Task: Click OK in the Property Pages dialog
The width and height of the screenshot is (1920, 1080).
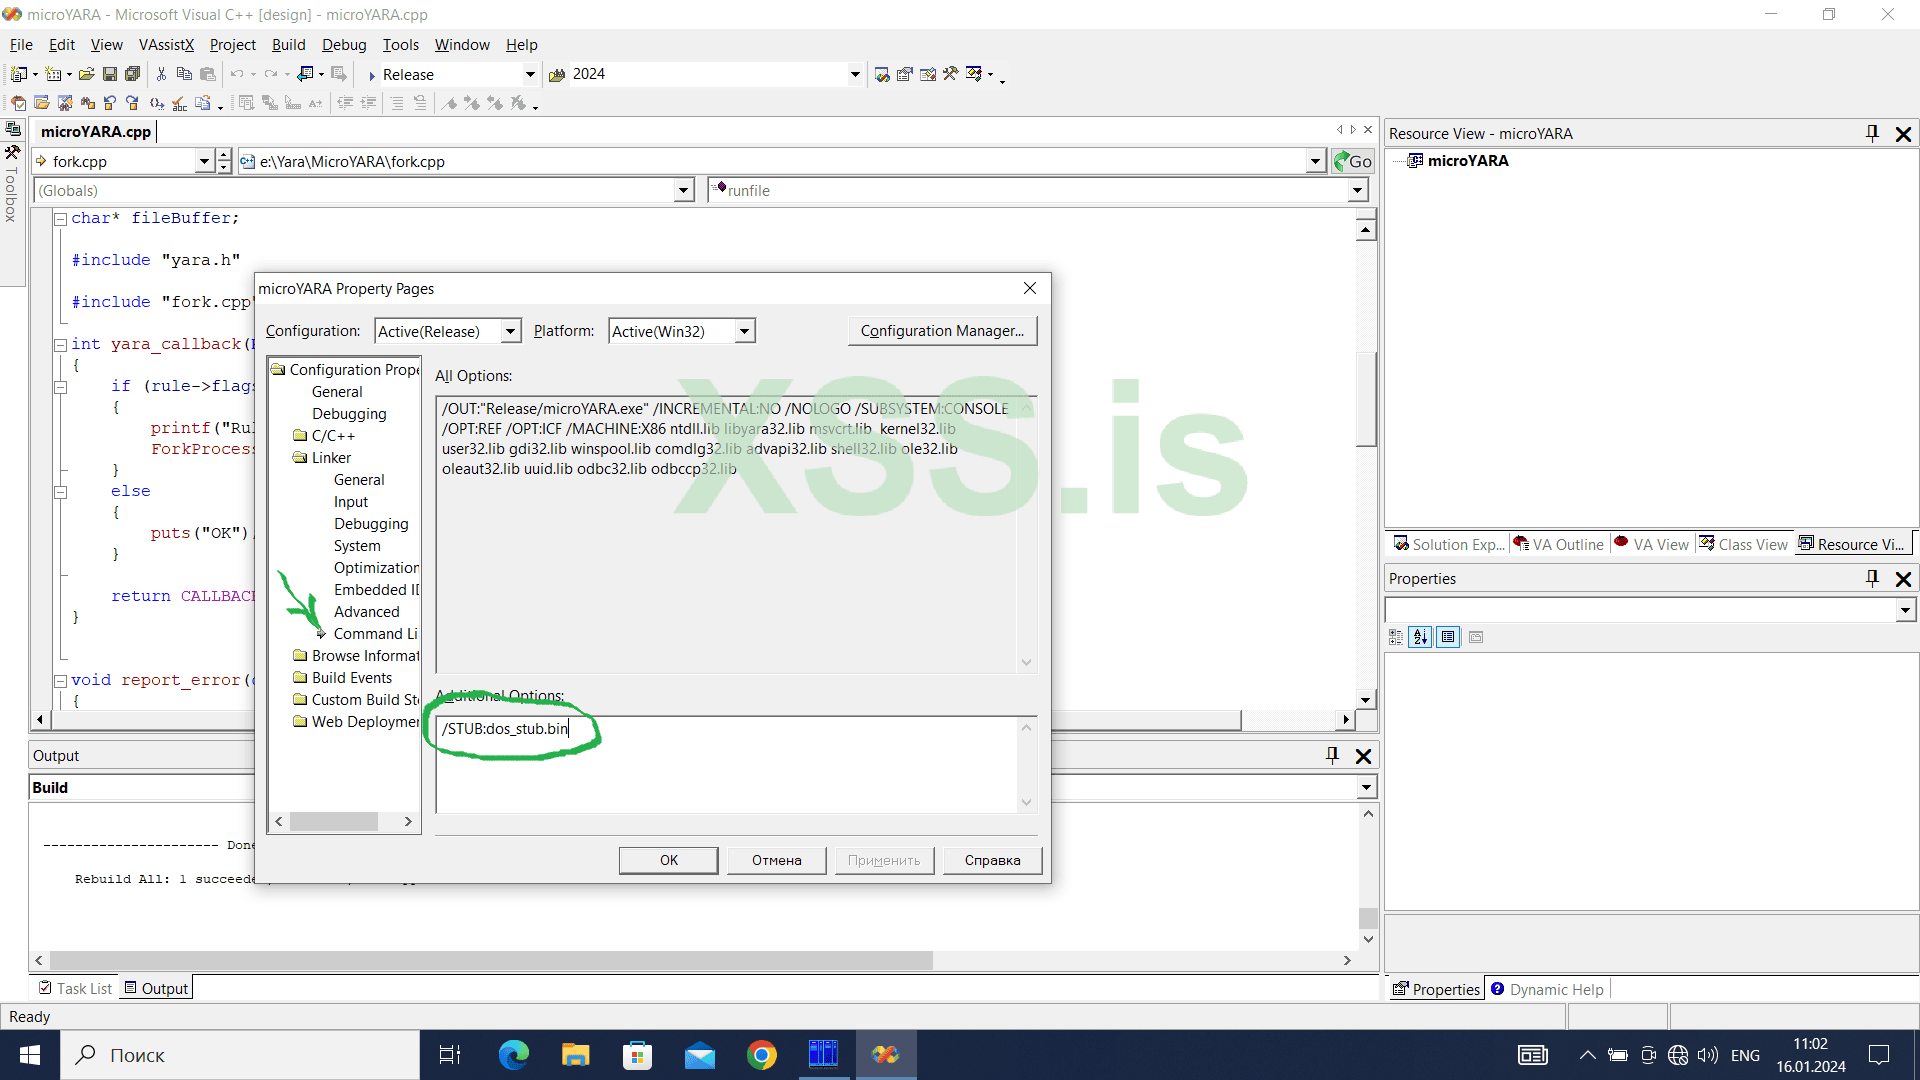Action: click(x=667, y=860)
